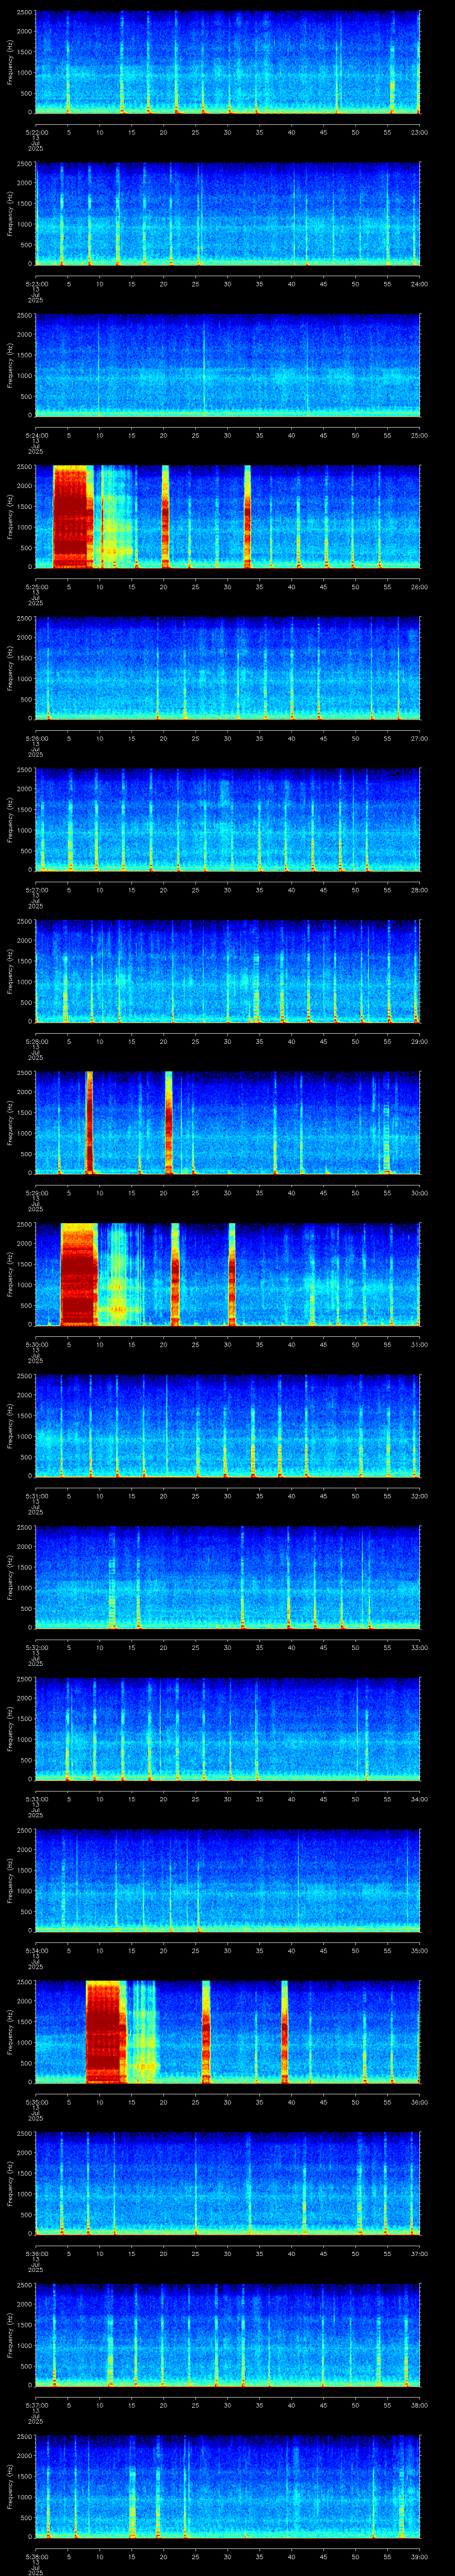Click the Frequency (Hz) label of the 5:22:00 spectrogram
Viewport: 455px width, 2576px height.
pos(10,62)
